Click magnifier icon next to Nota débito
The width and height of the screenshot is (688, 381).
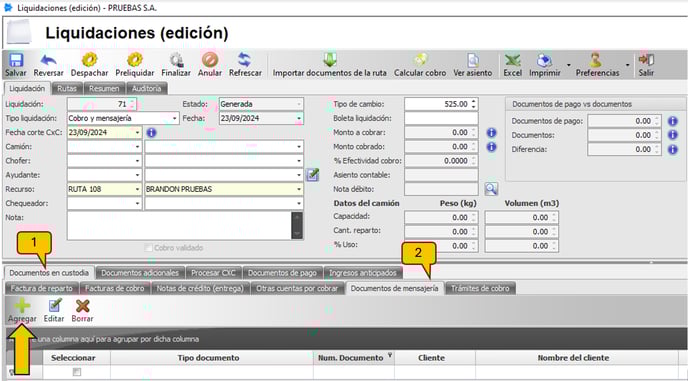click(491, 189)
